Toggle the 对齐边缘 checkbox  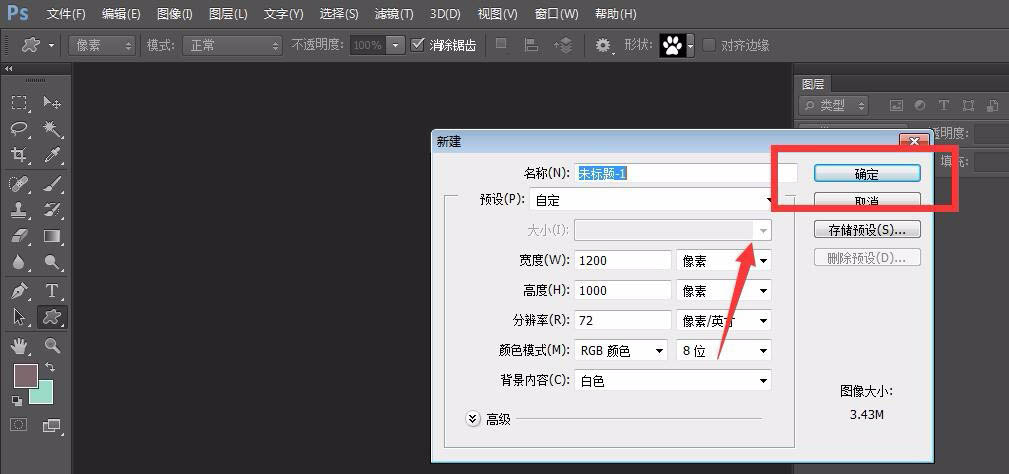(709, 45)
